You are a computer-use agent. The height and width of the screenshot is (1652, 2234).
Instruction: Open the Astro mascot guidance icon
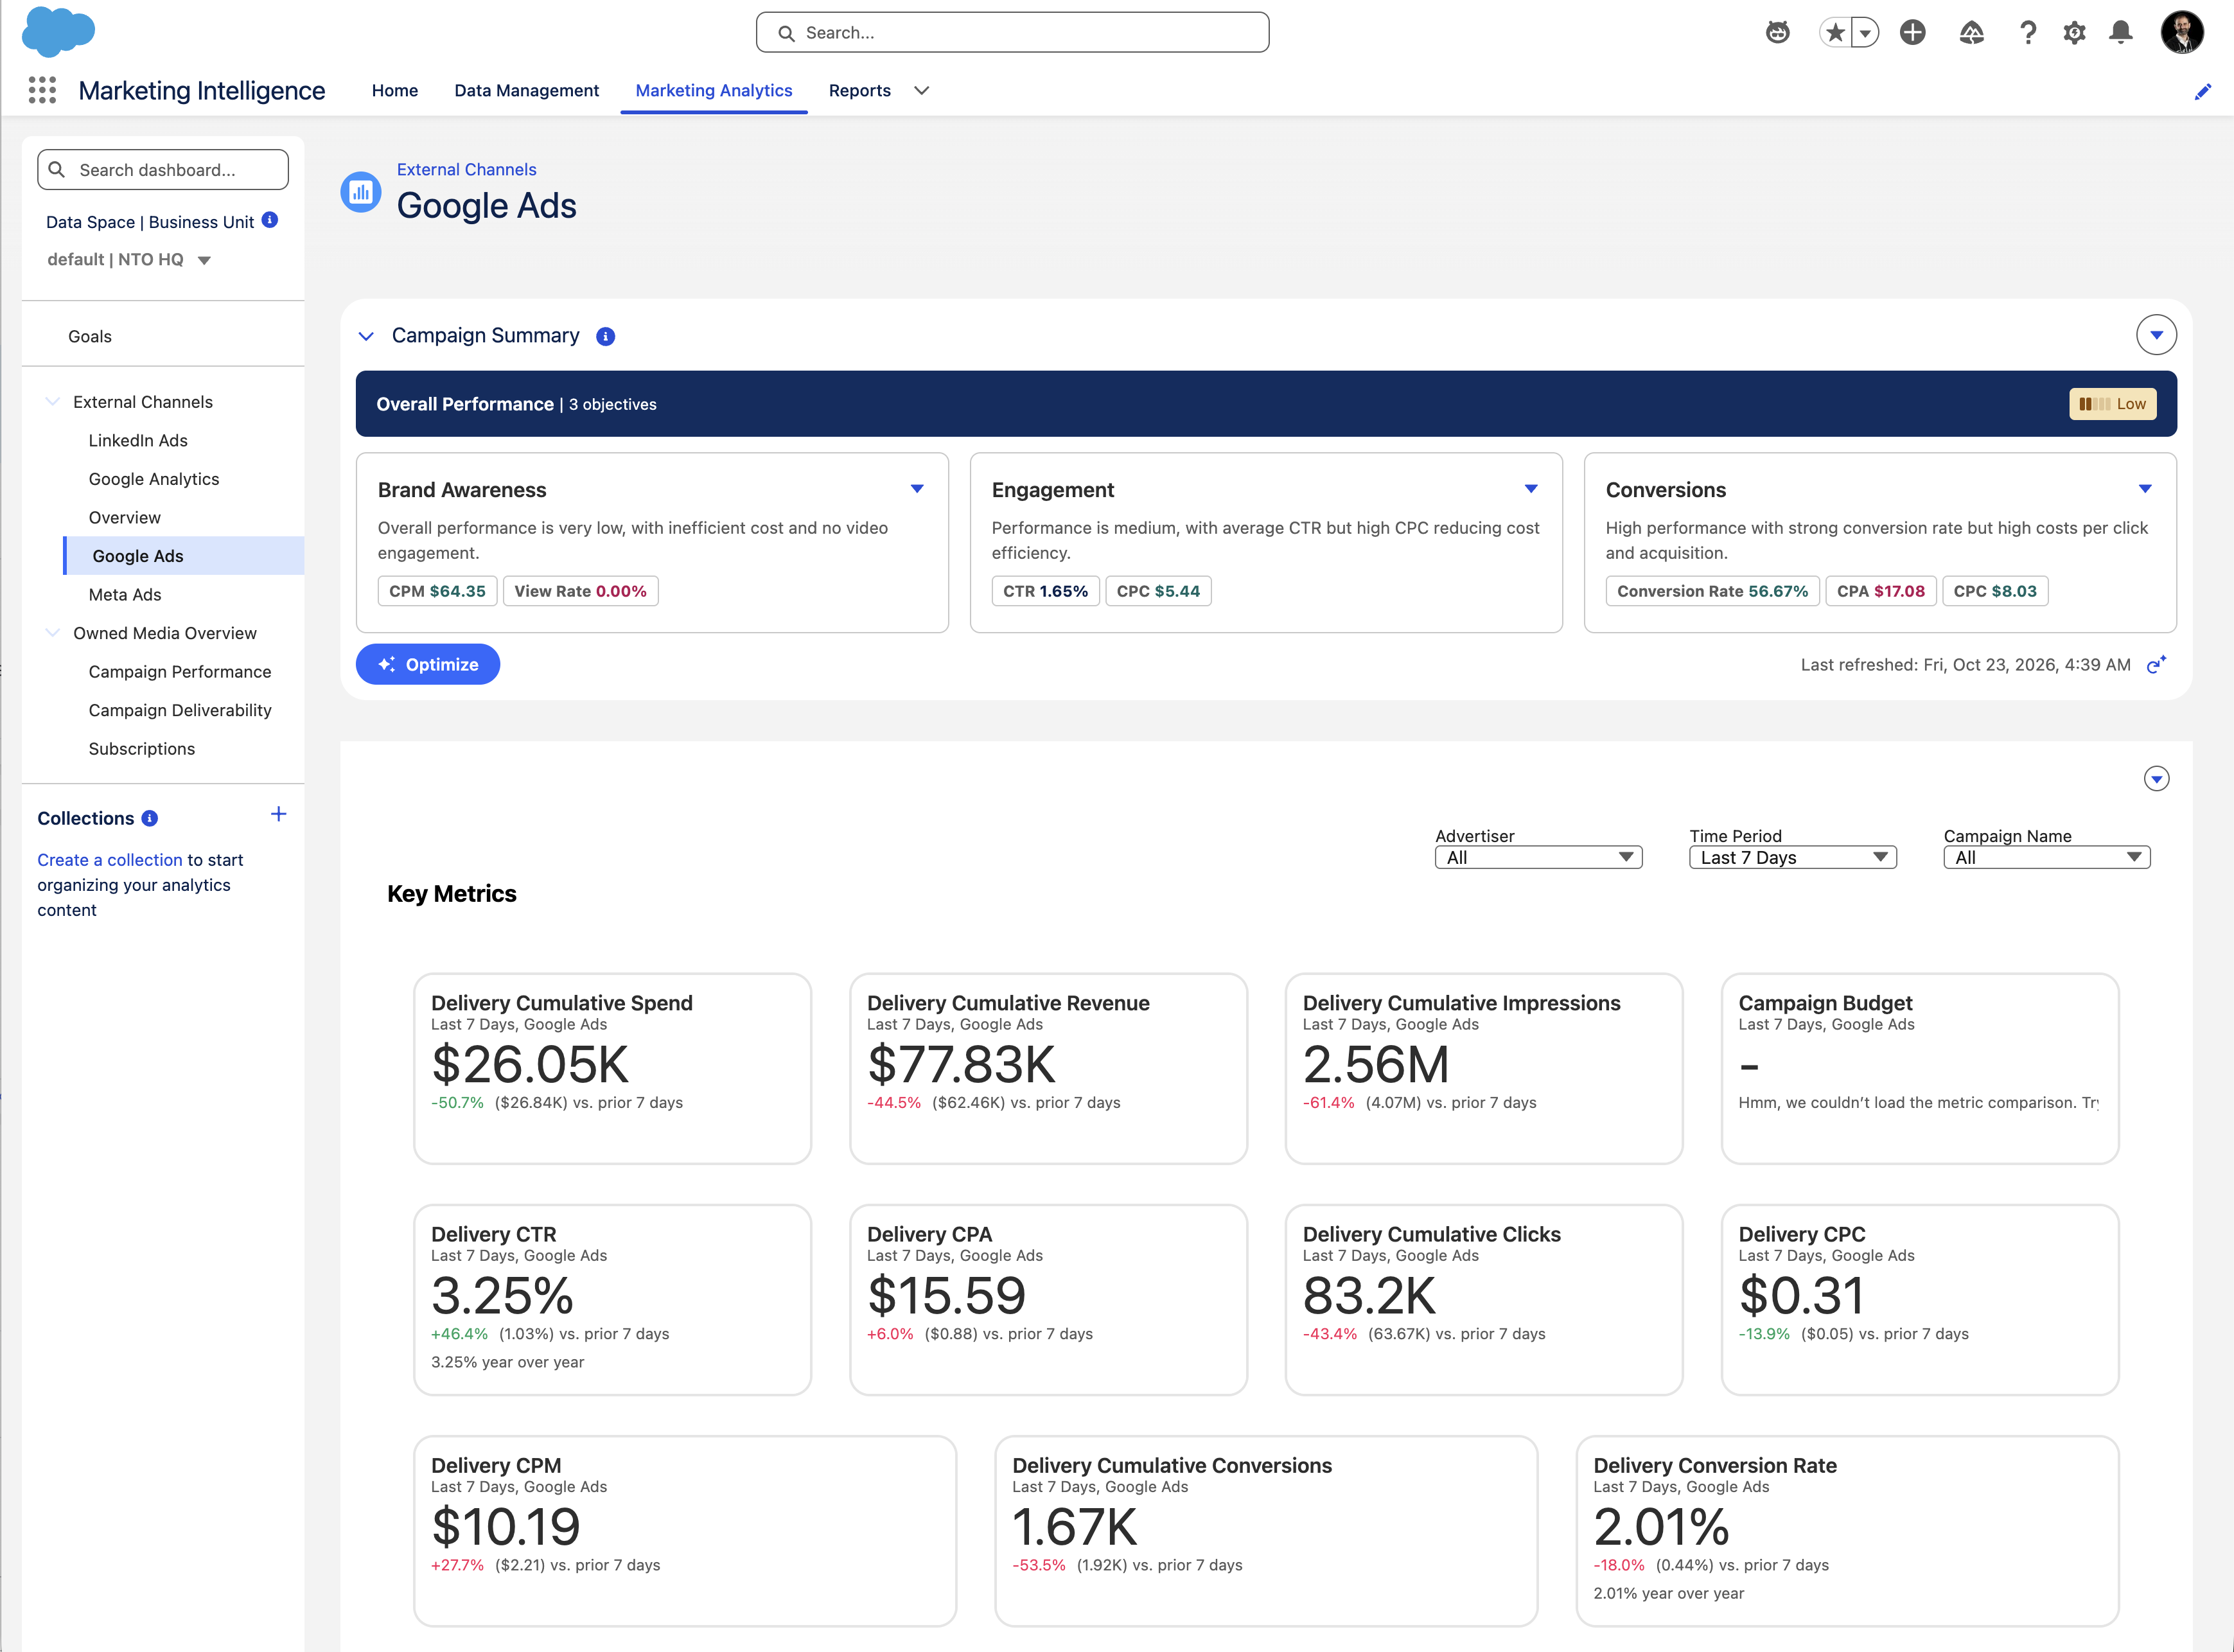[x=1777, y=33]
